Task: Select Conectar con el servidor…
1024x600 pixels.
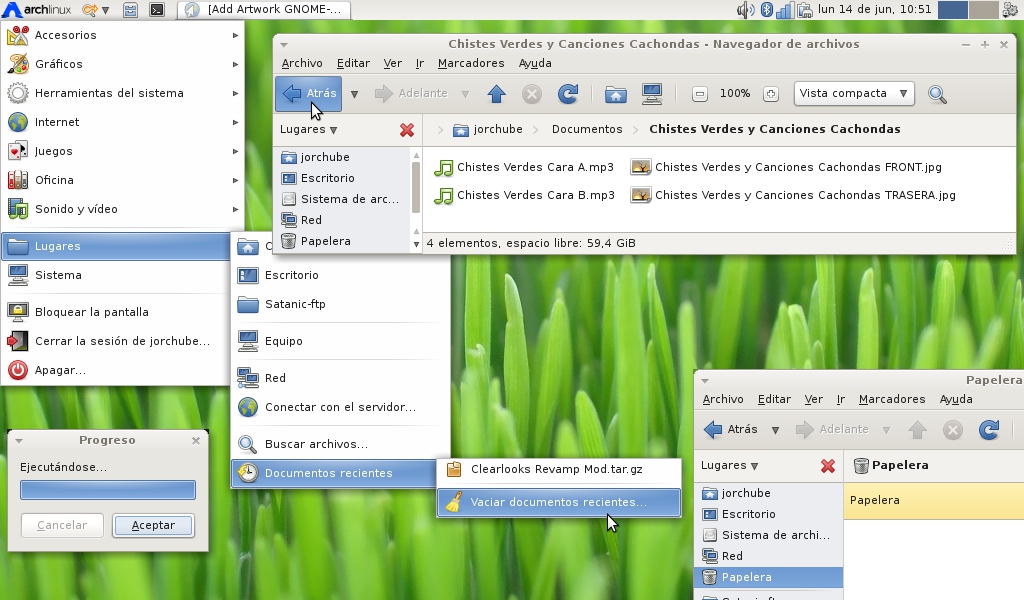Action: pyautogui.click(x=340, y=407)
